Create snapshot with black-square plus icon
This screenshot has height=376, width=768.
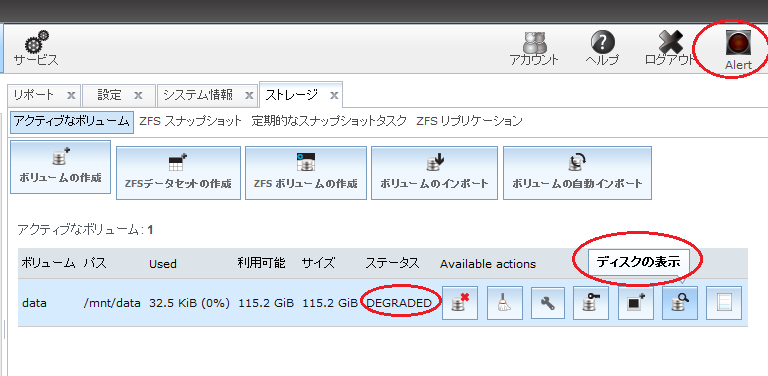coord(636,304)
